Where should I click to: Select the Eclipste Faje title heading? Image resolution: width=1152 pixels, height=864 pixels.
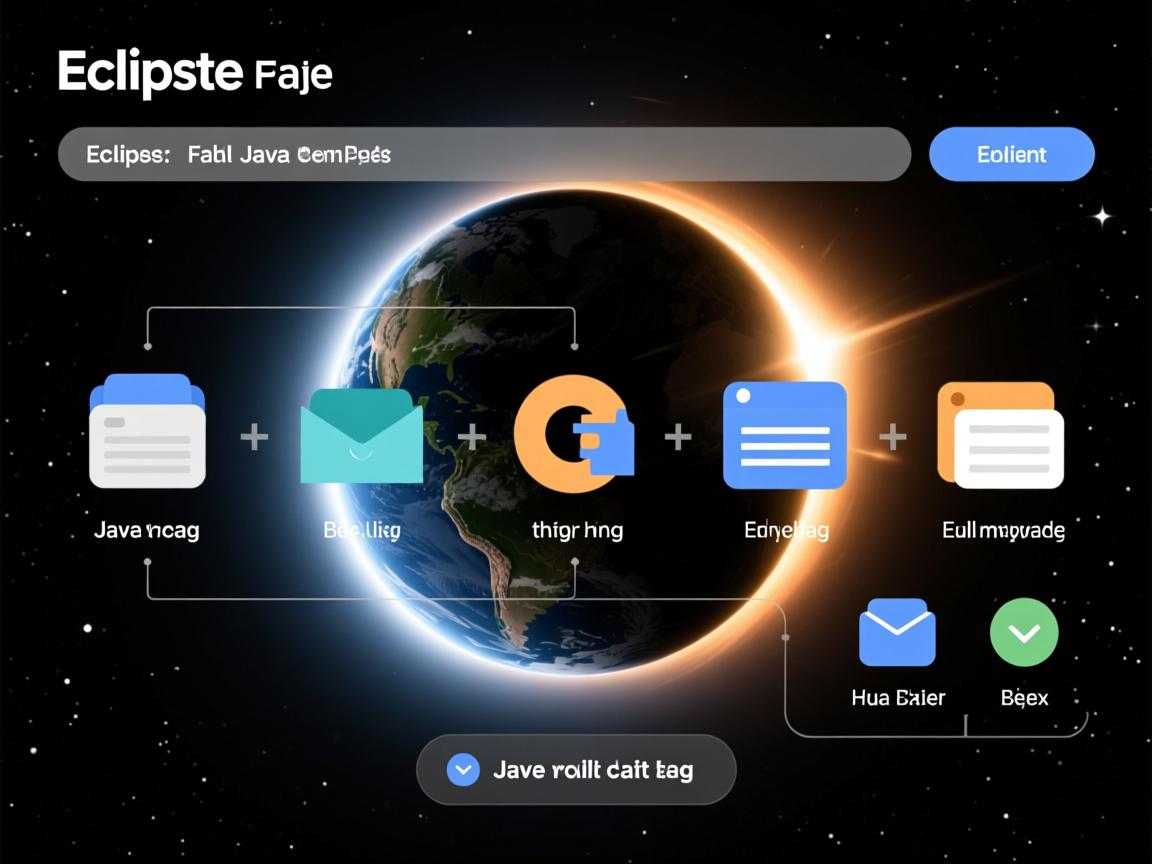coord(196,72)
